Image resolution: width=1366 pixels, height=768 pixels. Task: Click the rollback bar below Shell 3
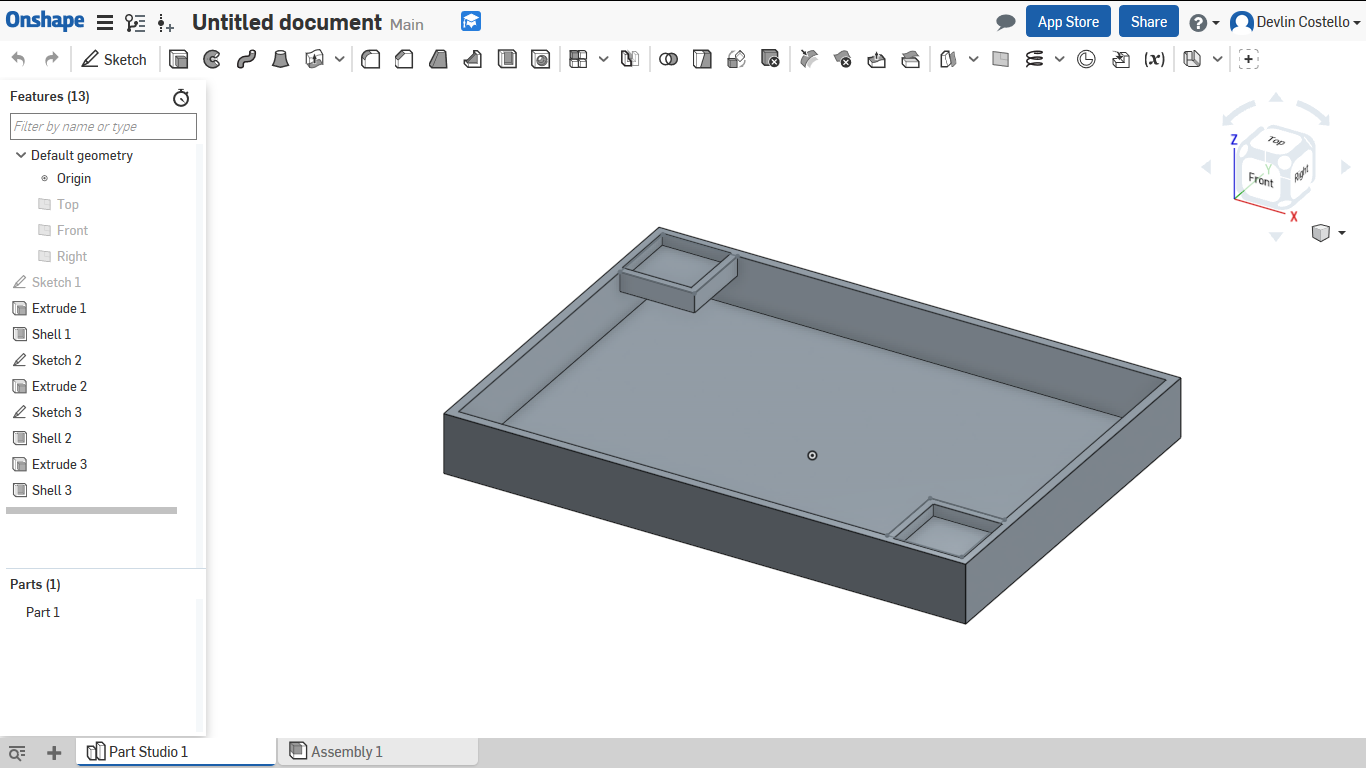[91, 510]
